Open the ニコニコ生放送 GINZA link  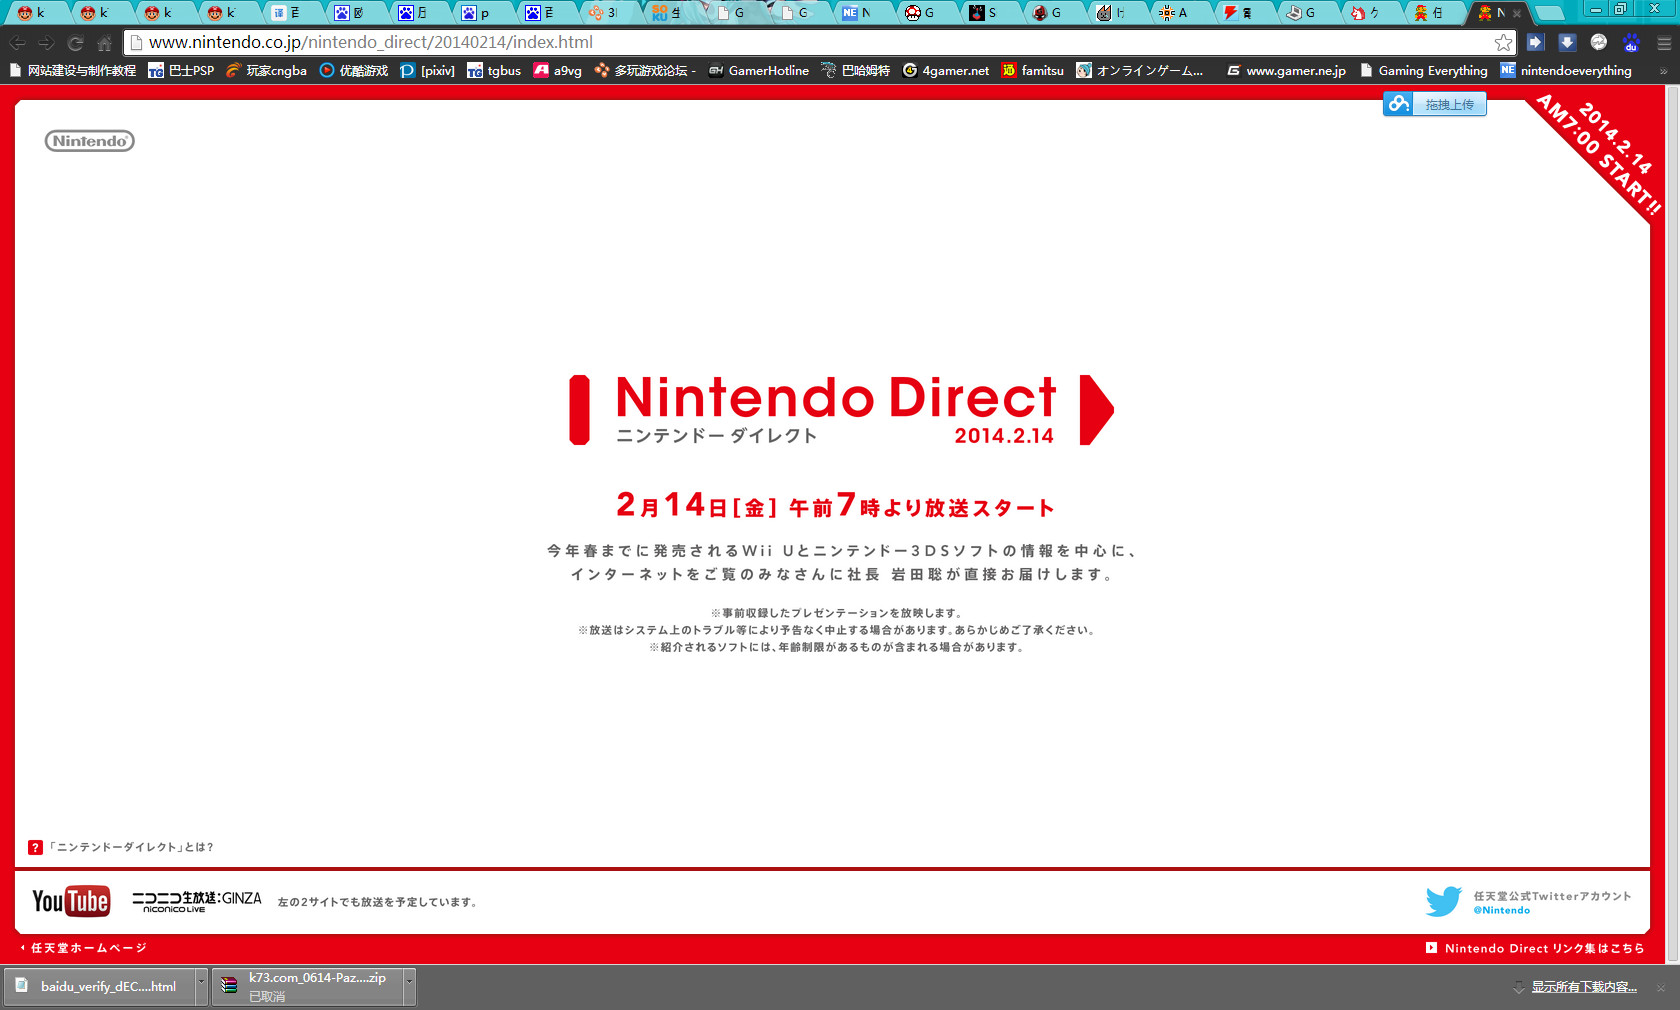tap(197, 901)
